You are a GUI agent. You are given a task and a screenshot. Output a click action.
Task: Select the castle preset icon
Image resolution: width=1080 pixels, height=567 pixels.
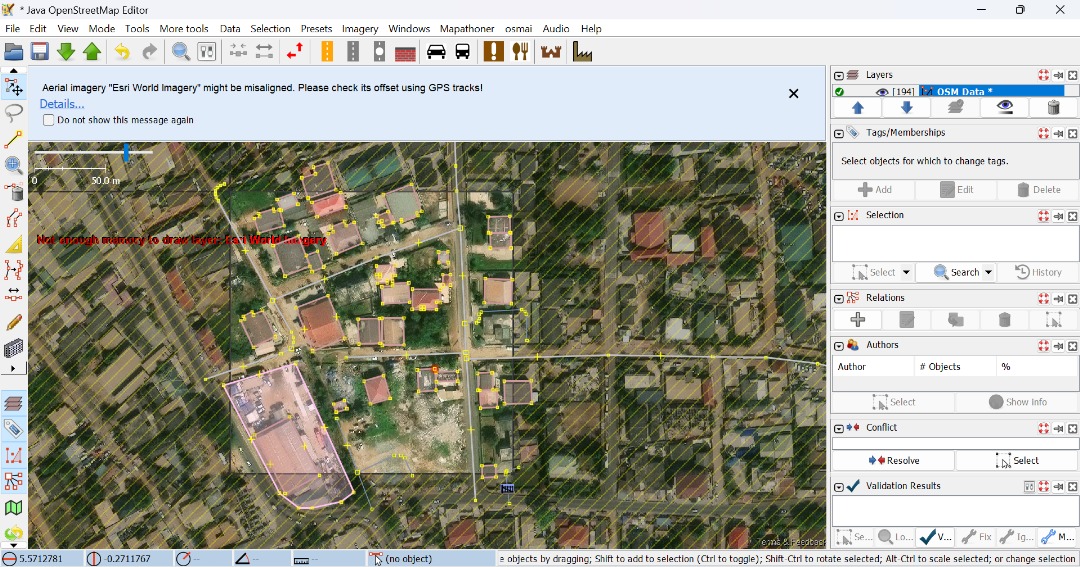click(551, 52)
